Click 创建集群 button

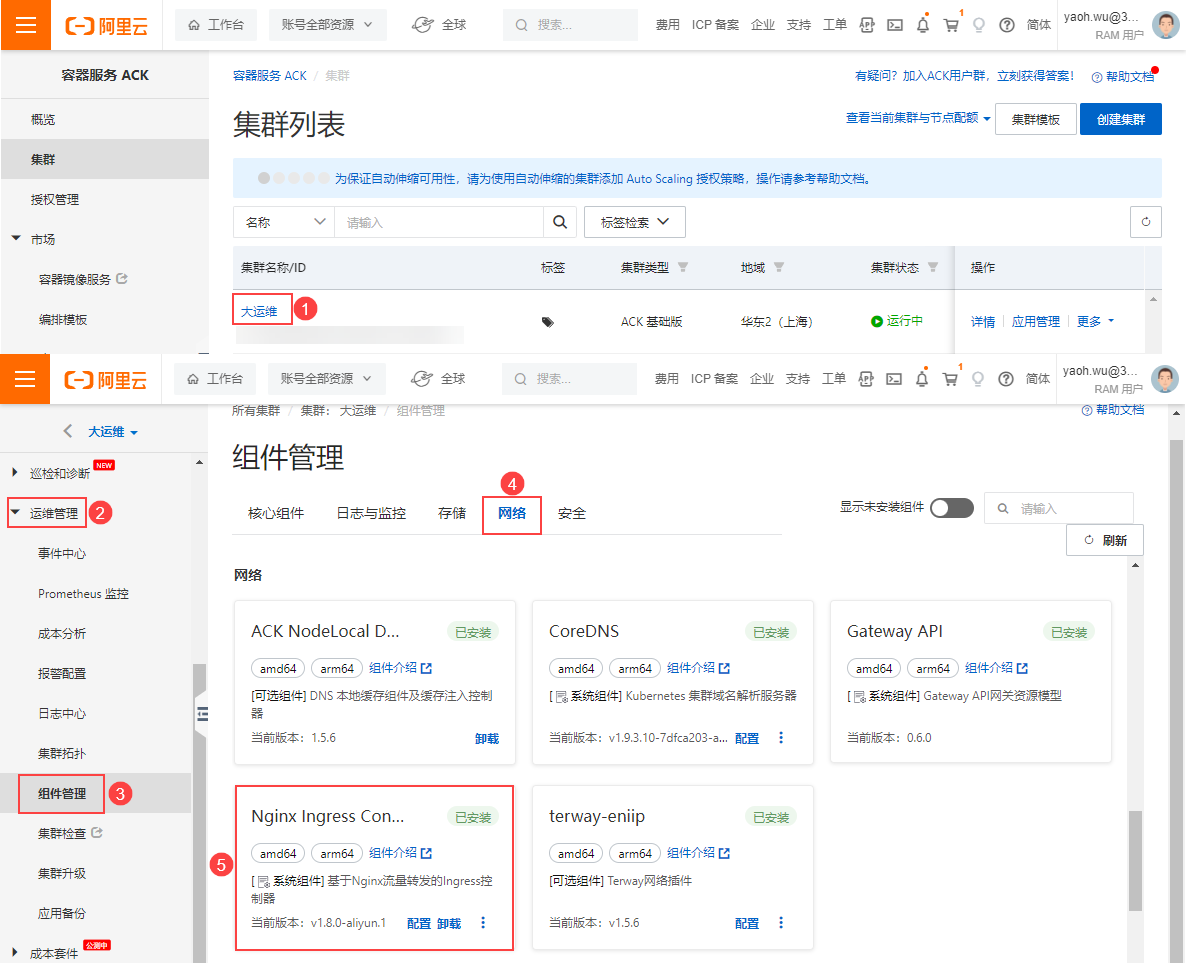[x=1120, y=119]
